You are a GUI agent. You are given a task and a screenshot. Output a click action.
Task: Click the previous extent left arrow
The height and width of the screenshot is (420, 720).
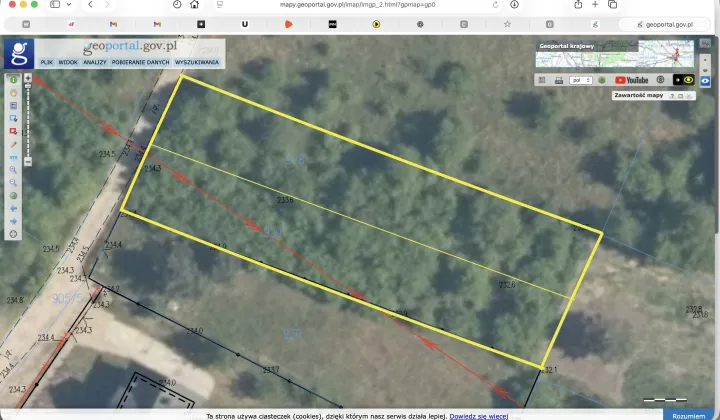13,208
